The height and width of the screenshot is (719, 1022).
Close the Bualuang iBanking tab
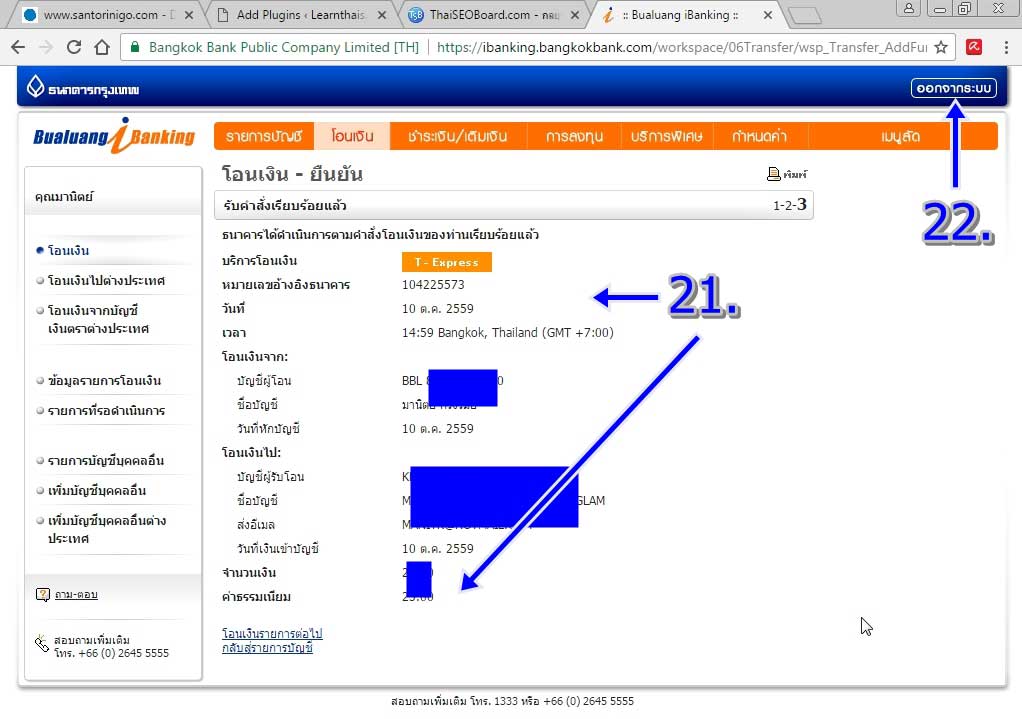[768, 15]
